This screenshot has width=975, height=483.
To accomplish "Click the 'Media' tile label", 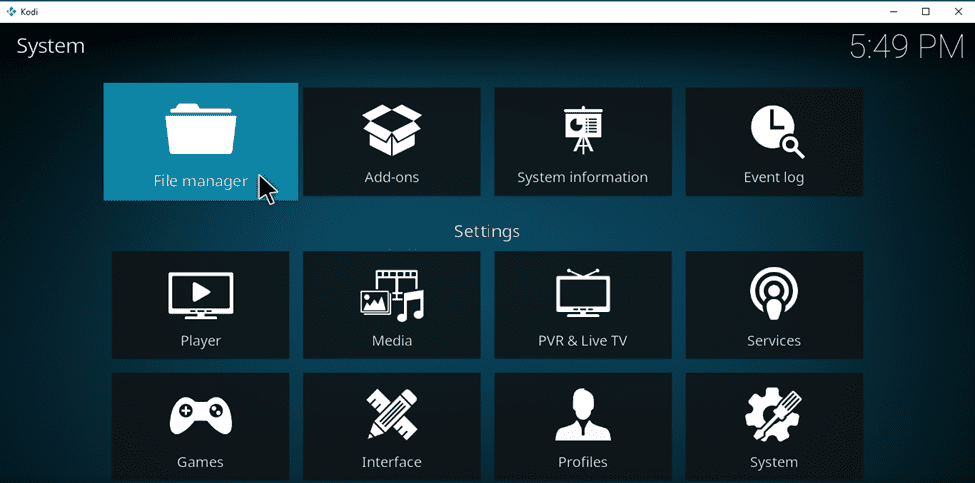I will [x=392, y=341].
